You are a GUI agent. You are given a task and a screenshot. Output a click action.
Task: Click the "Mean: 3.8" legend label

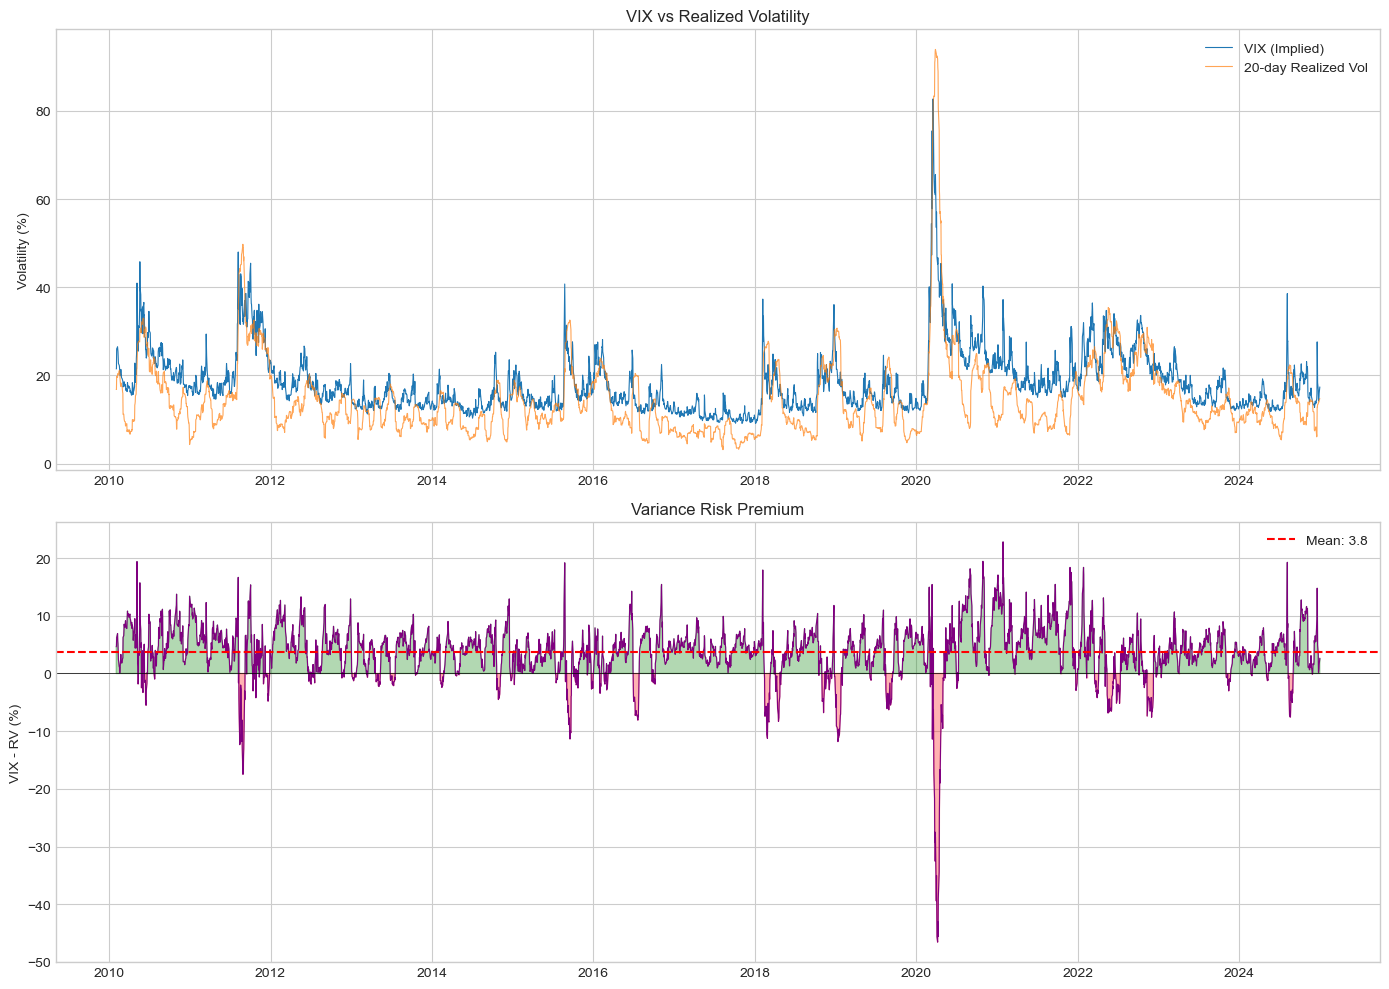click(x=1336, y=540)
